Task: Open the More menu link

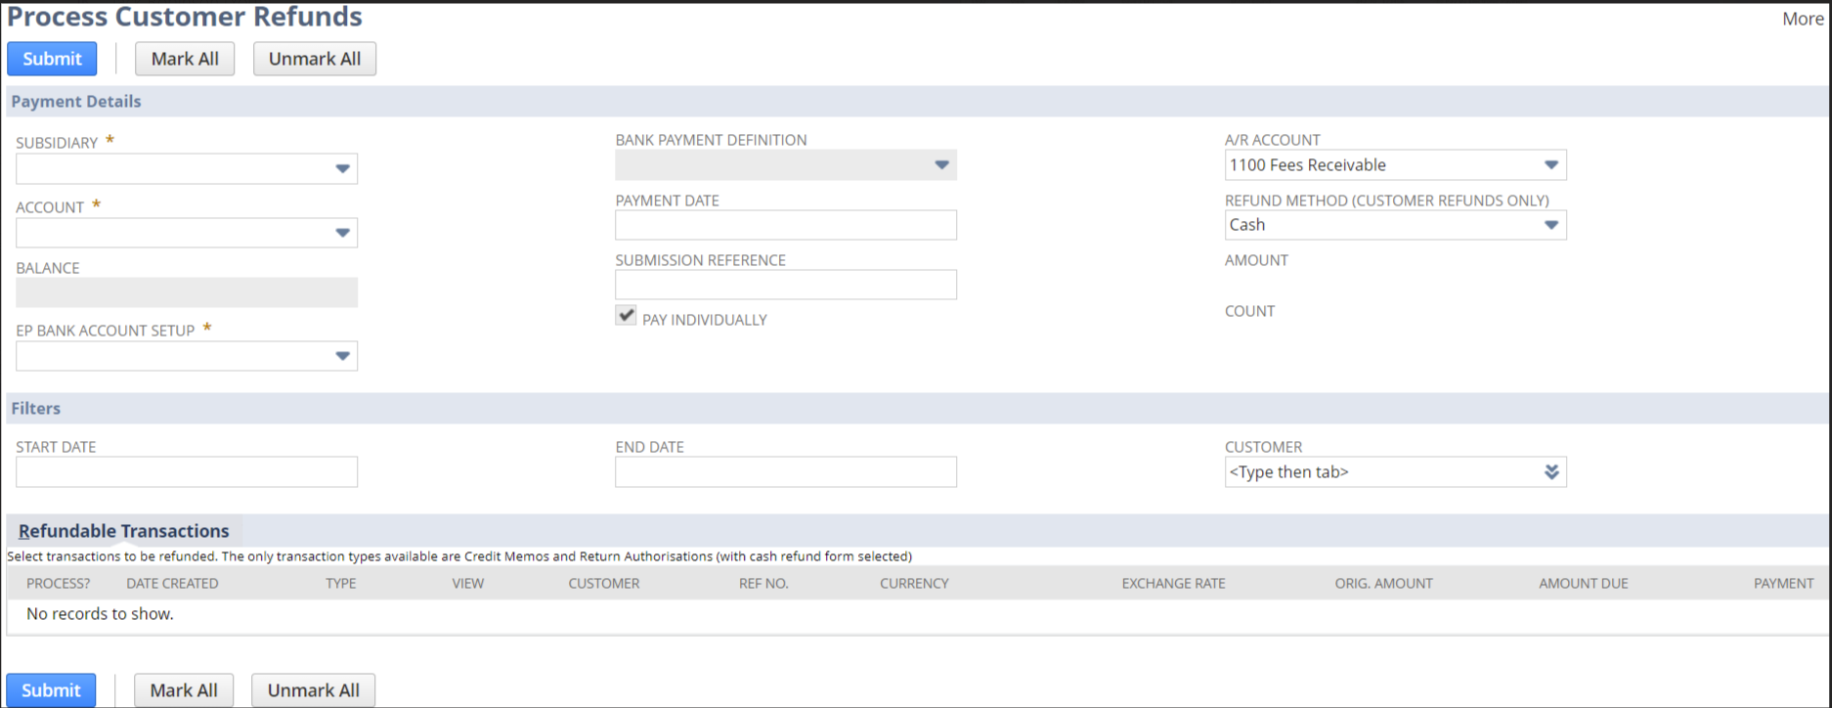Action: (x=1802, y=19)
